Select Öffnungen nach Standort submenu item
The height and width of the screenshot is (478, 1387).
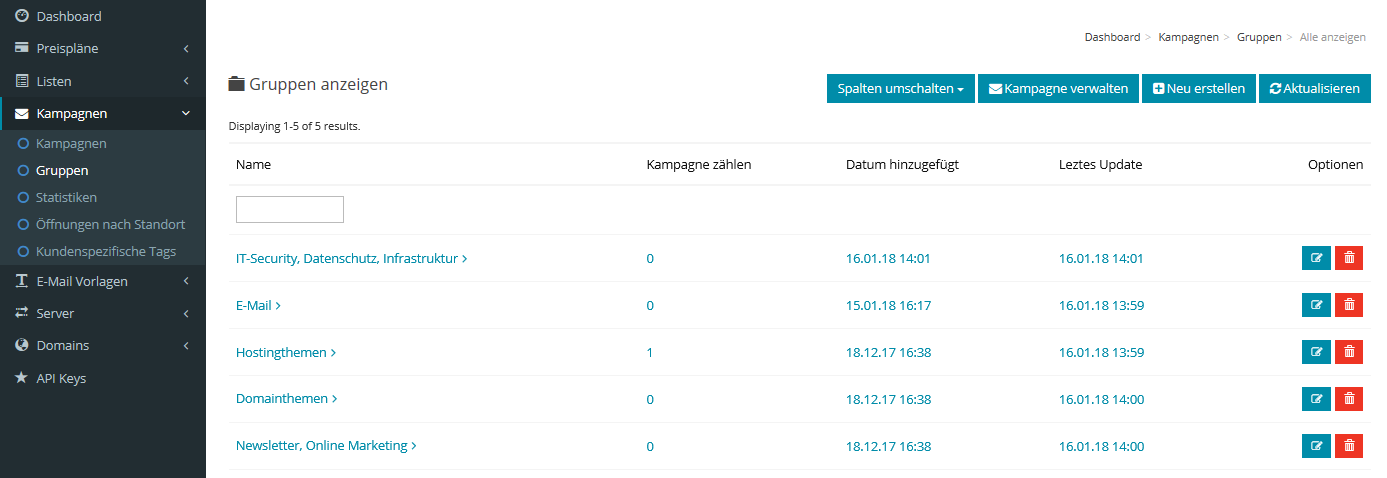coord(110,225)
